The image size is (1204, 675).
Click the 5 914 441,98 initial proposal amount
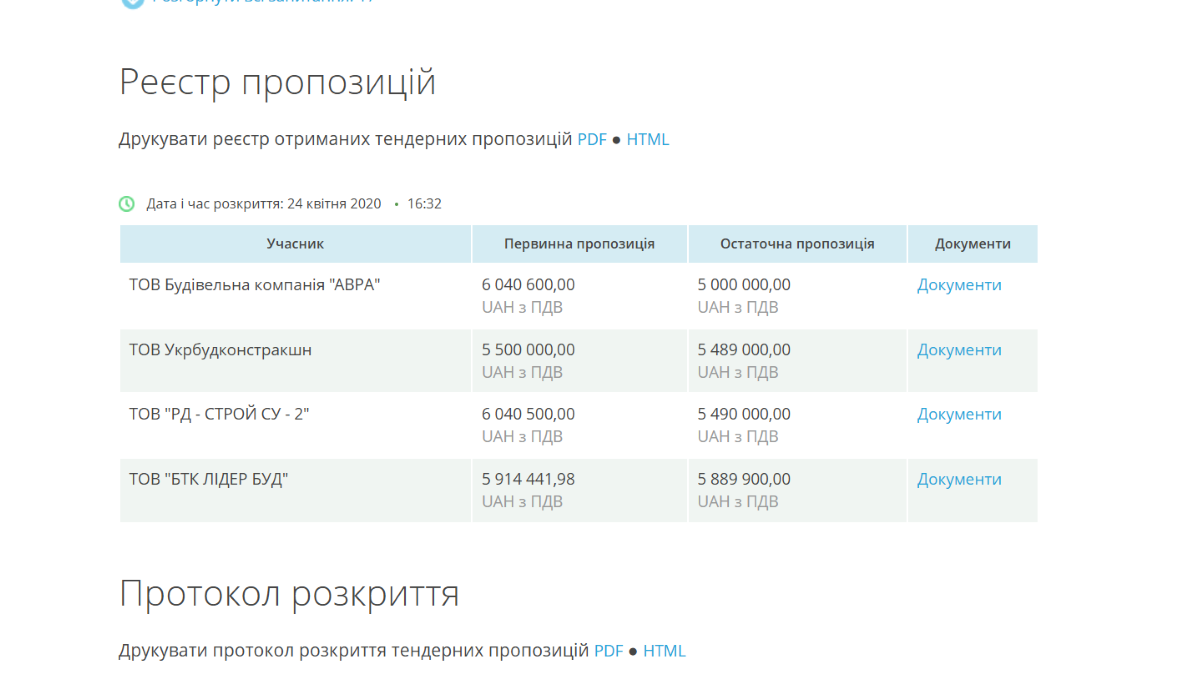coord(528,479)
